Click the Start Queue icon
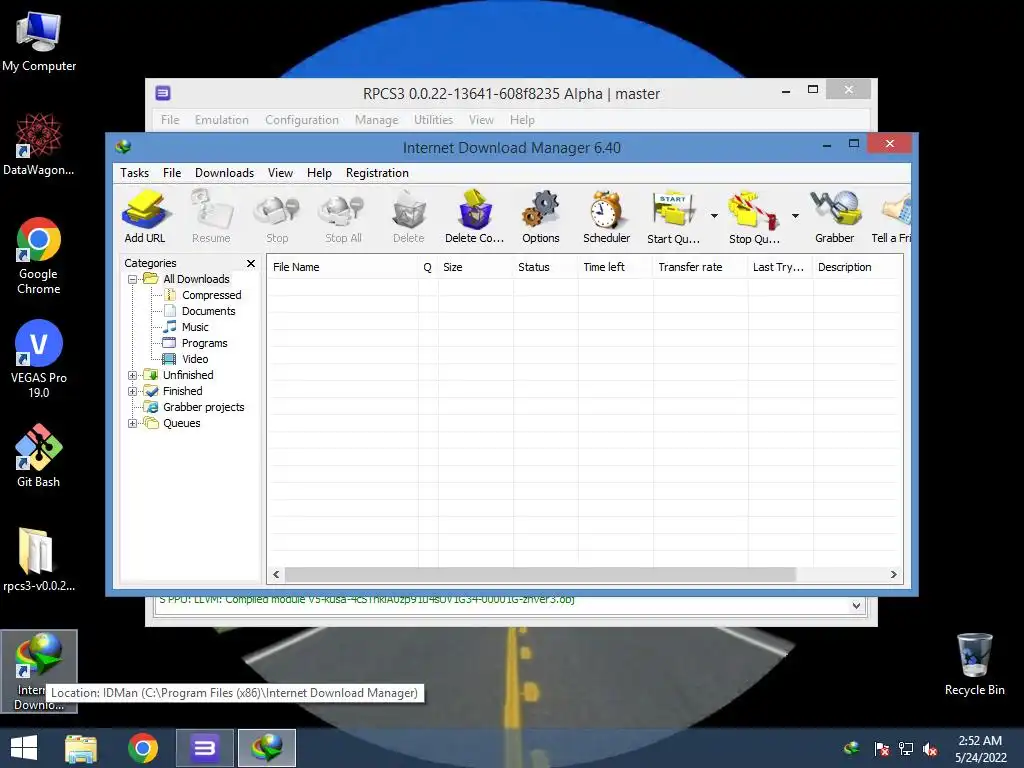The image size is (1024, 768). pos(673,217)
